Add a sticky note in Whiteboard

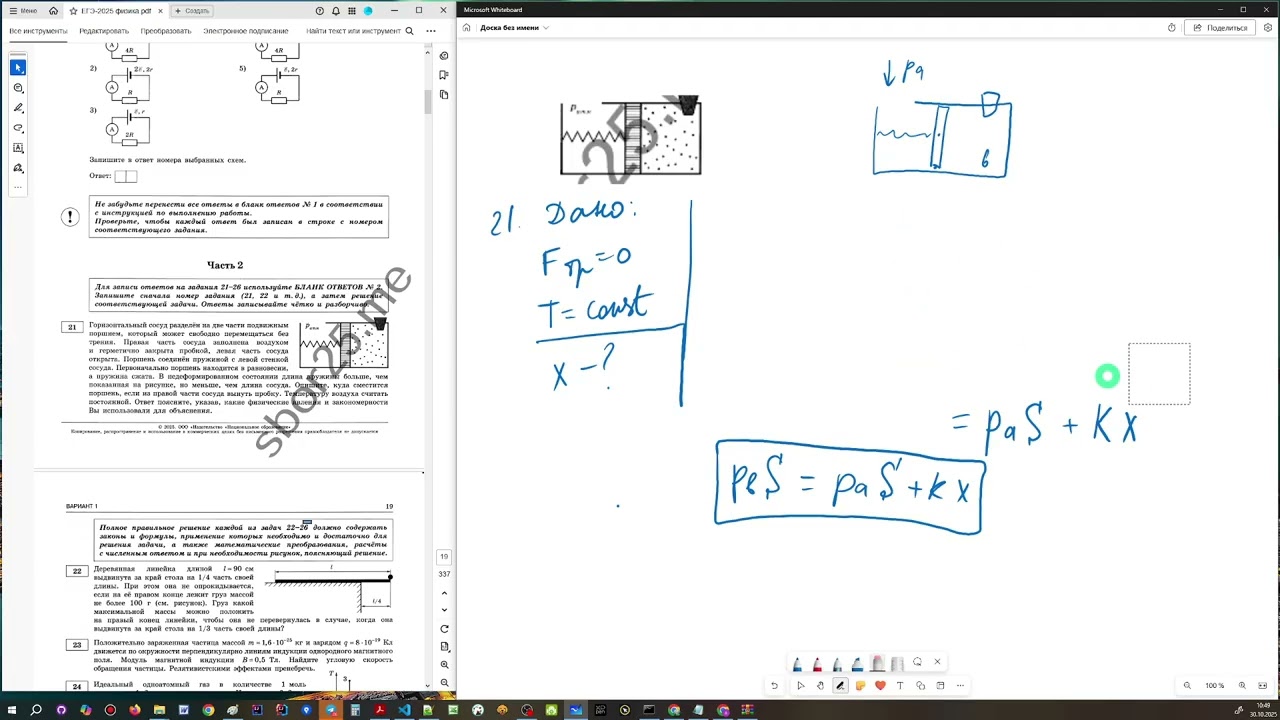pyautogui.click(x=860, y=686)
